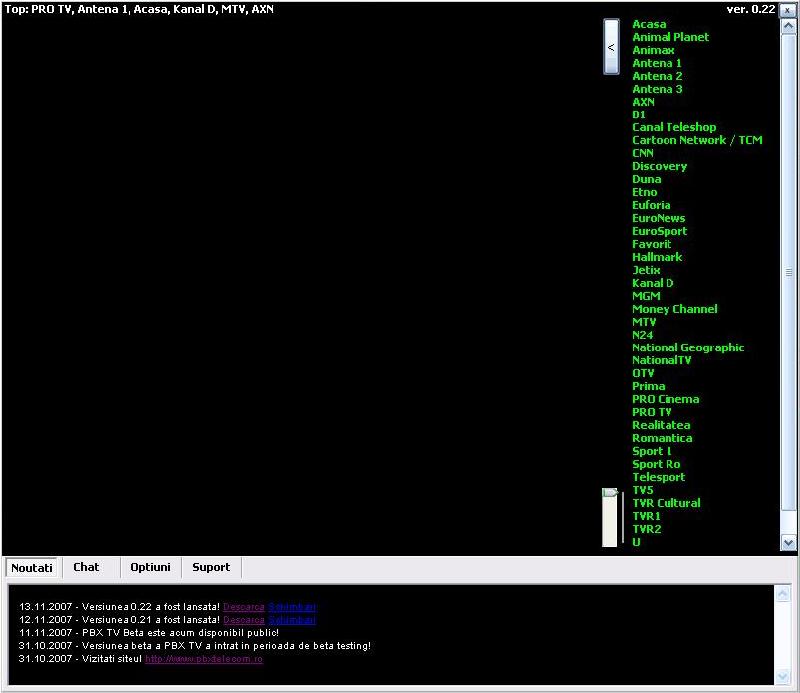
Task: Select Antena 1 in channel list
Action: click(657, 63)
